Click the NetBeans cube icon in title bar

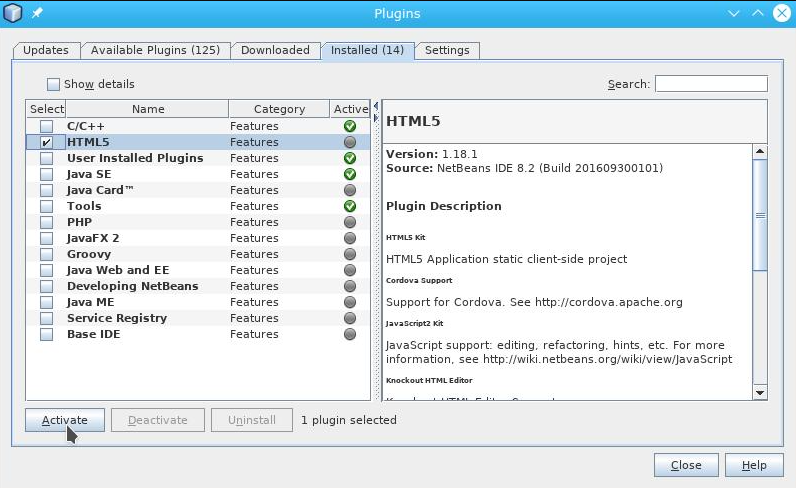pyautogui.click(x=13, y=13)
